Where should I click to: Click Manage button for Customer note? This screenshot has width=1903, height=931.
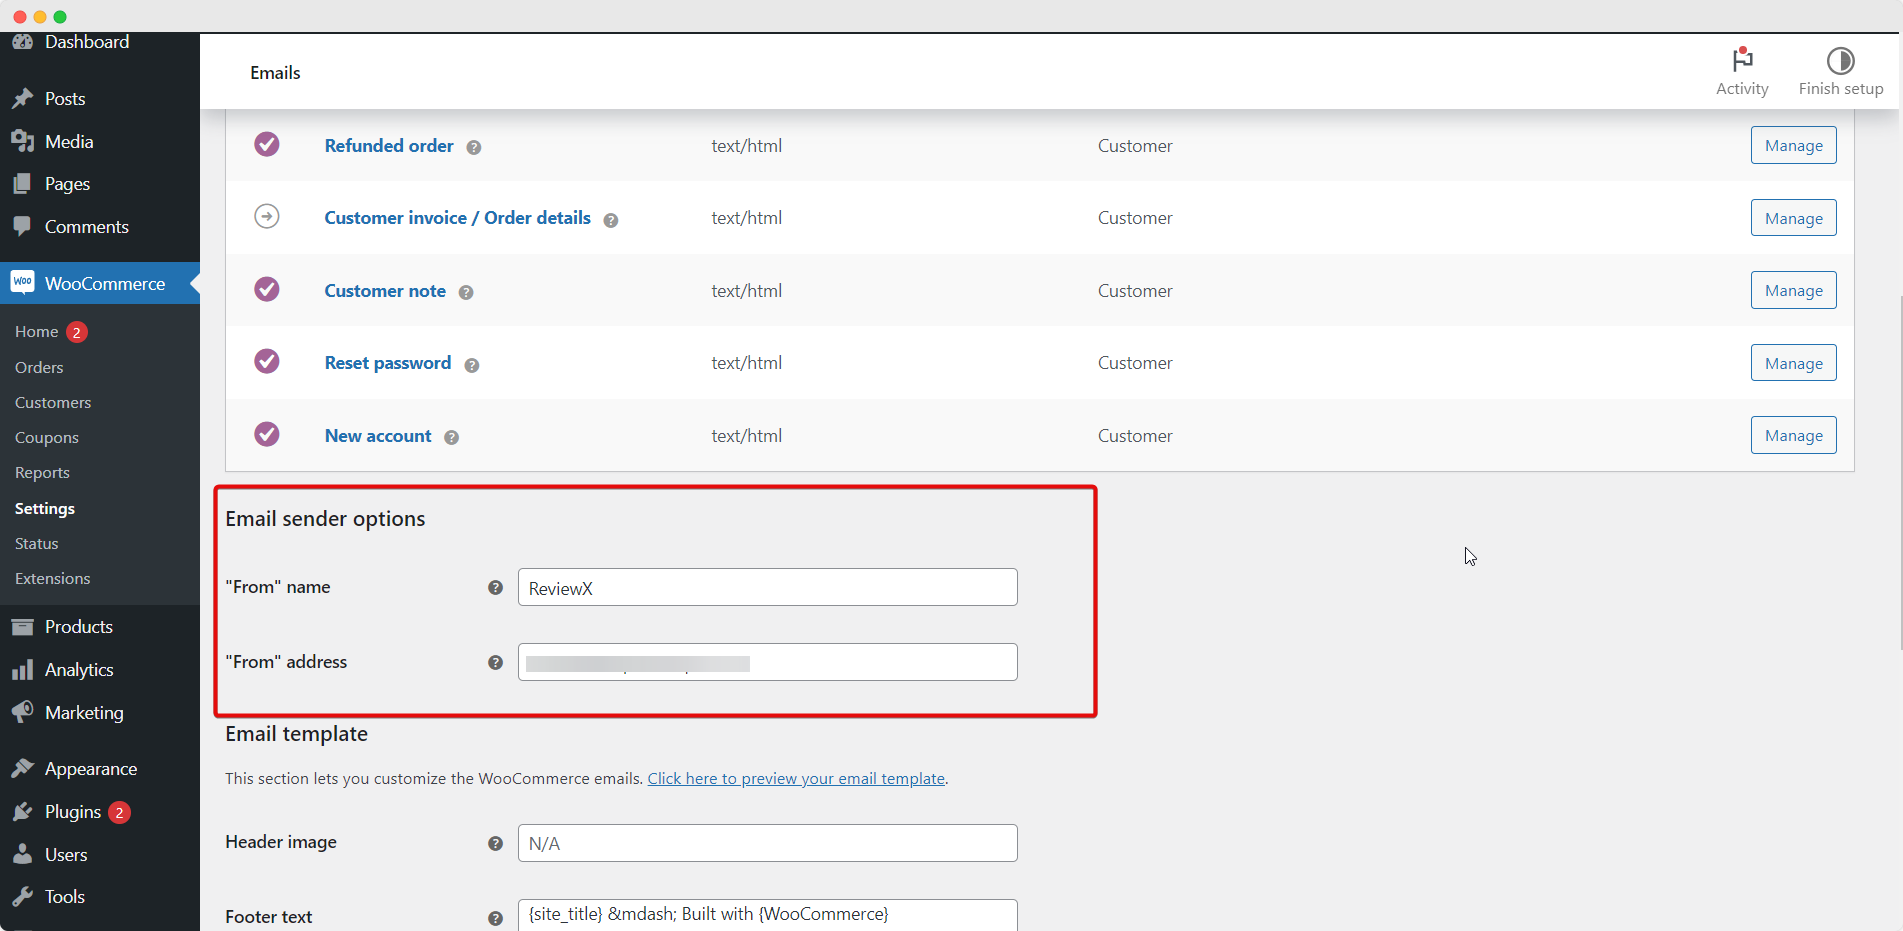pos(1793,291)
